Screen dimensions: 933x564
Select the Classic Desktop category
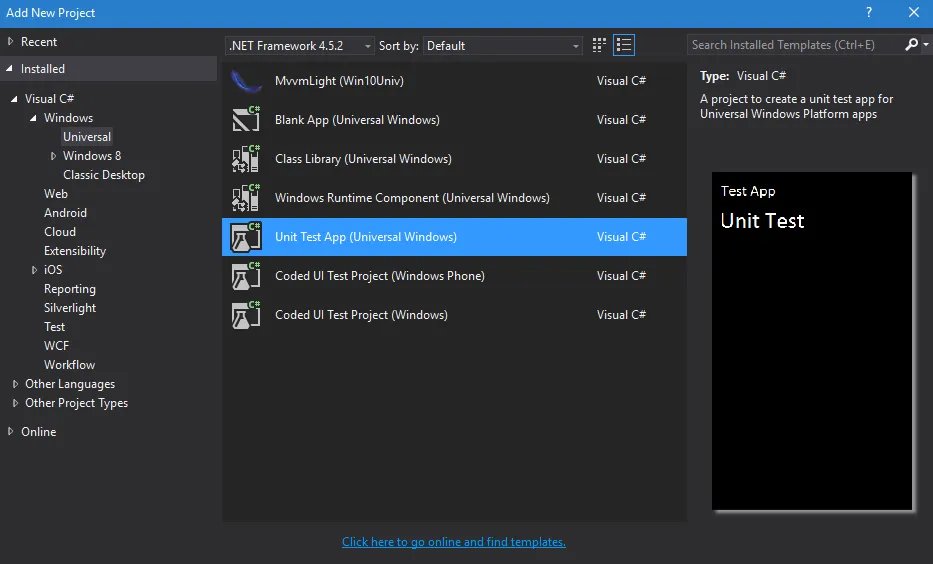coord(104,175)
